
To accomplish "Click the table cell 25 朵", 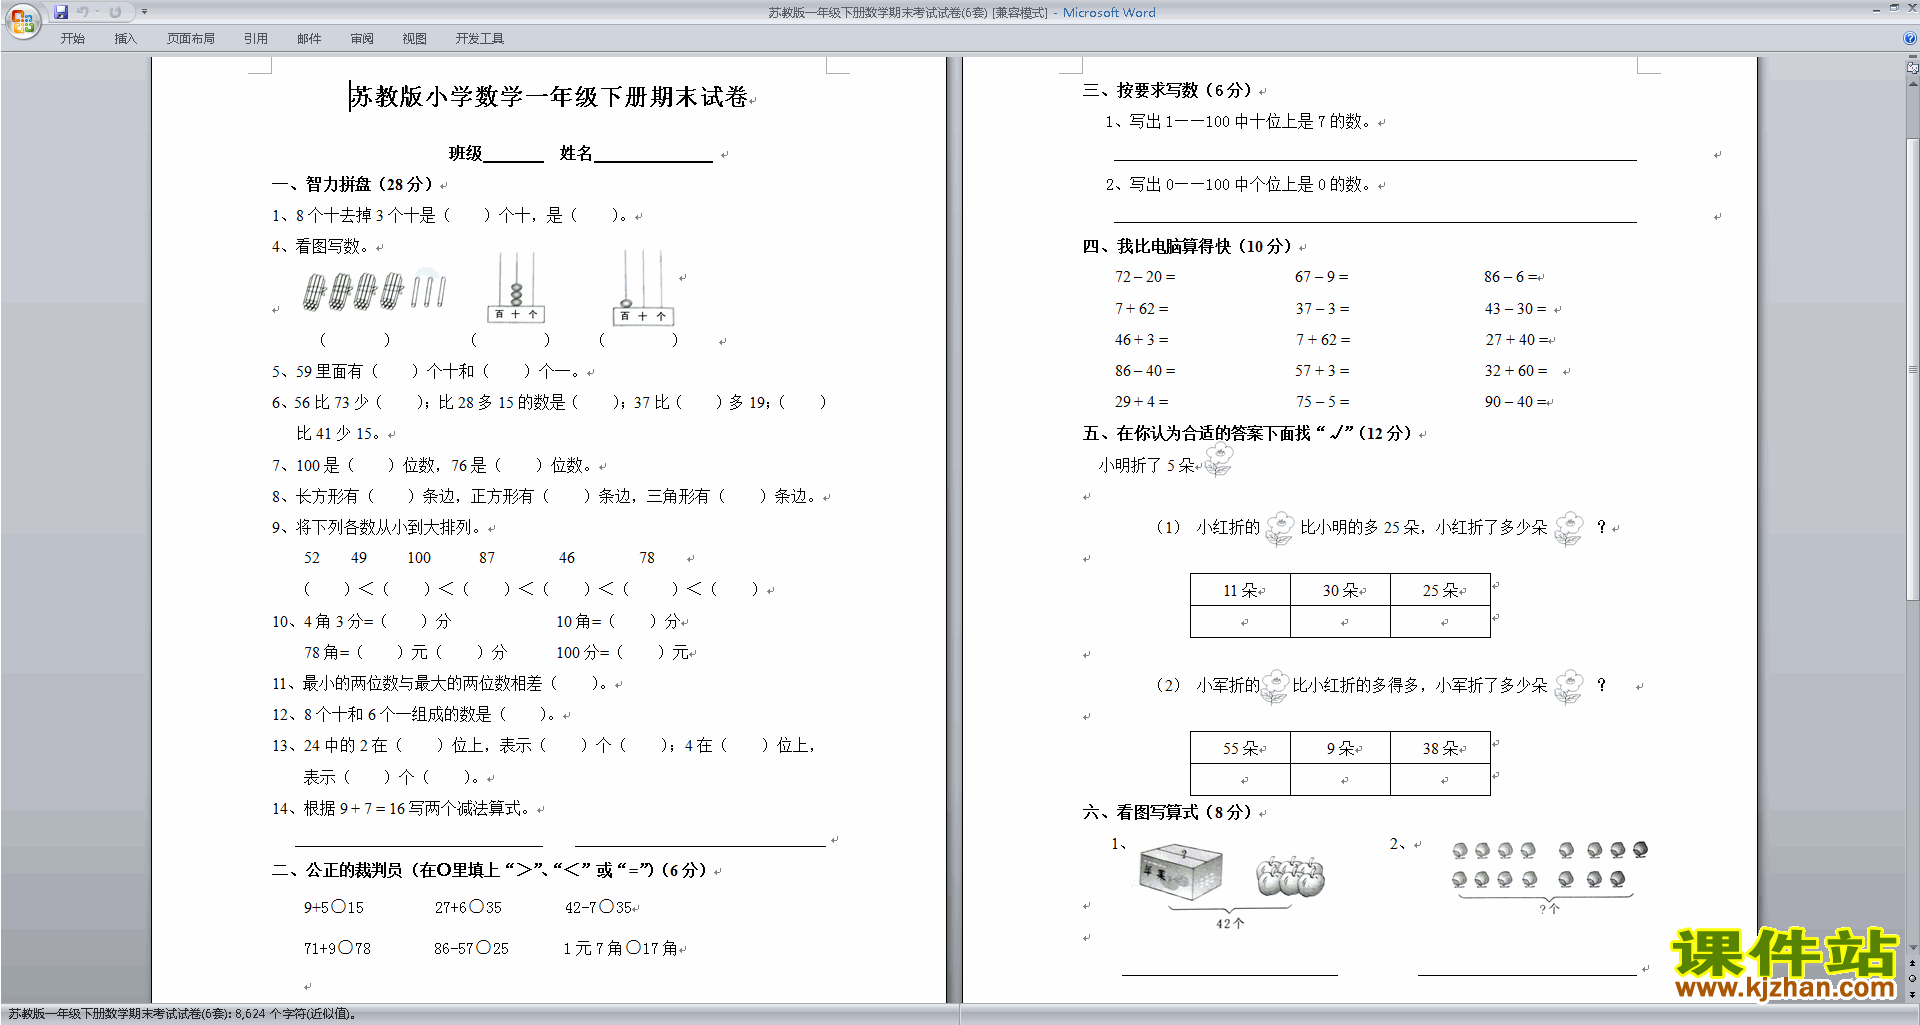I will [x=1440, y=590].
